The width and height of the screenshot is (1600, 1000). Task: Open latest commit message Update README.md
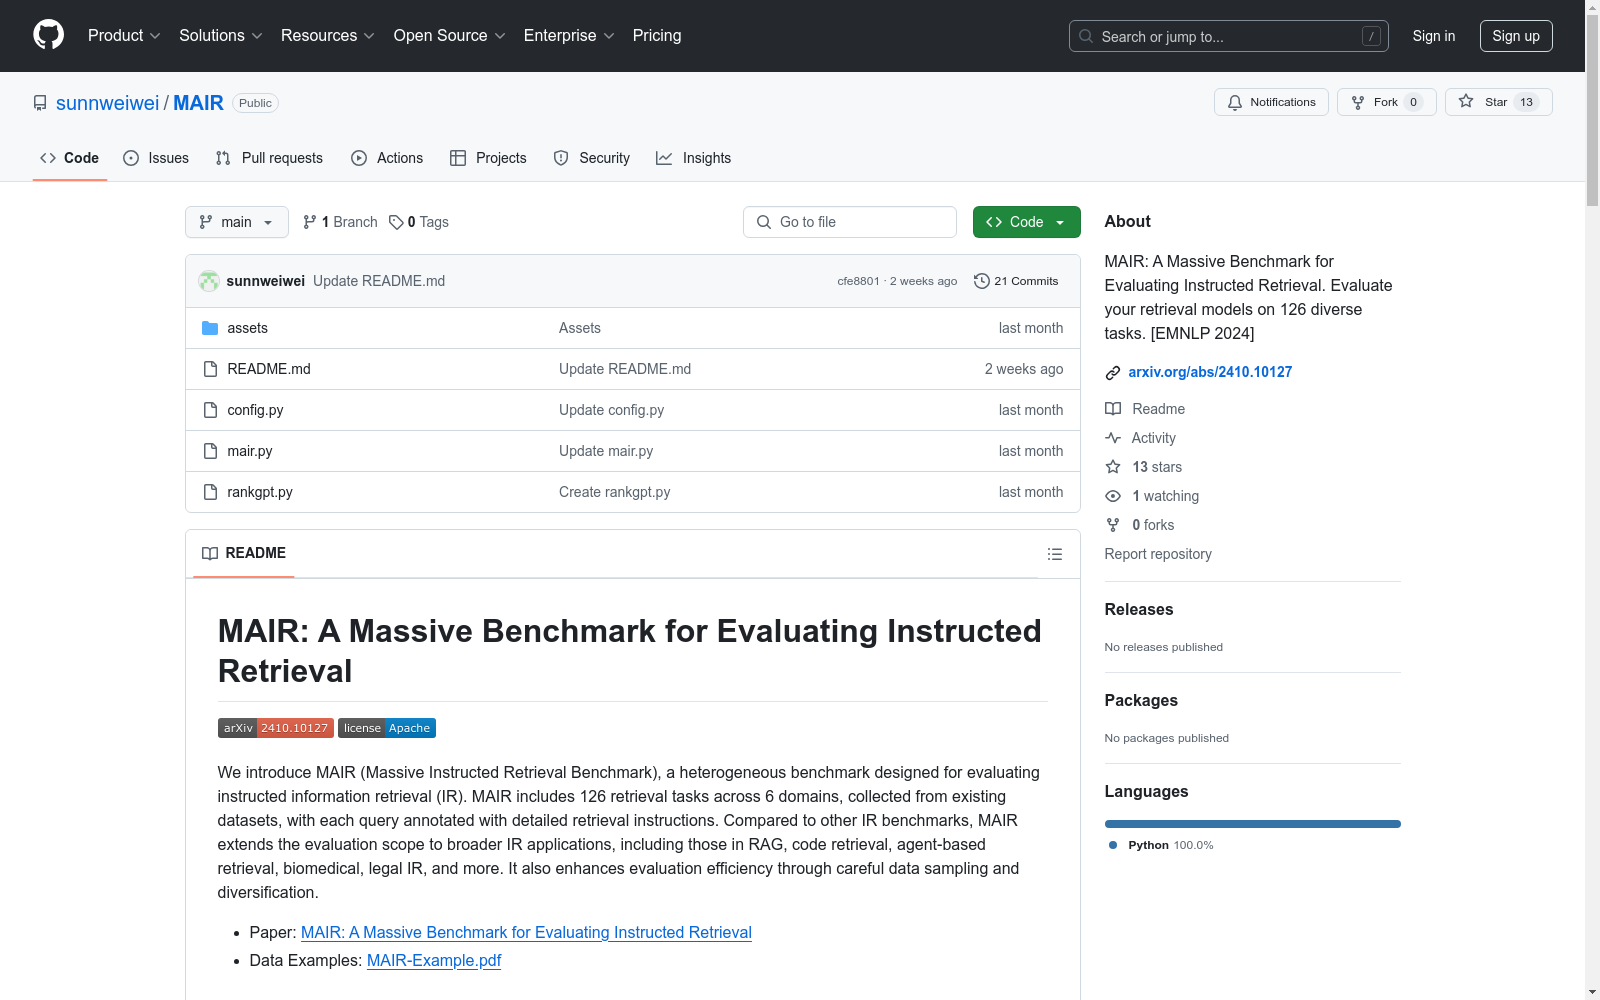(x=379, y=281)
